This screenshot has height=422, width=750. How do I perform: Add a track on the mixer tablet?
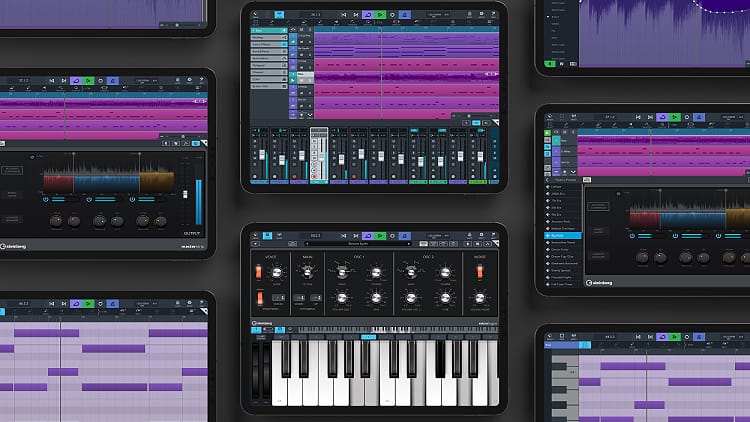coord(301,115)
